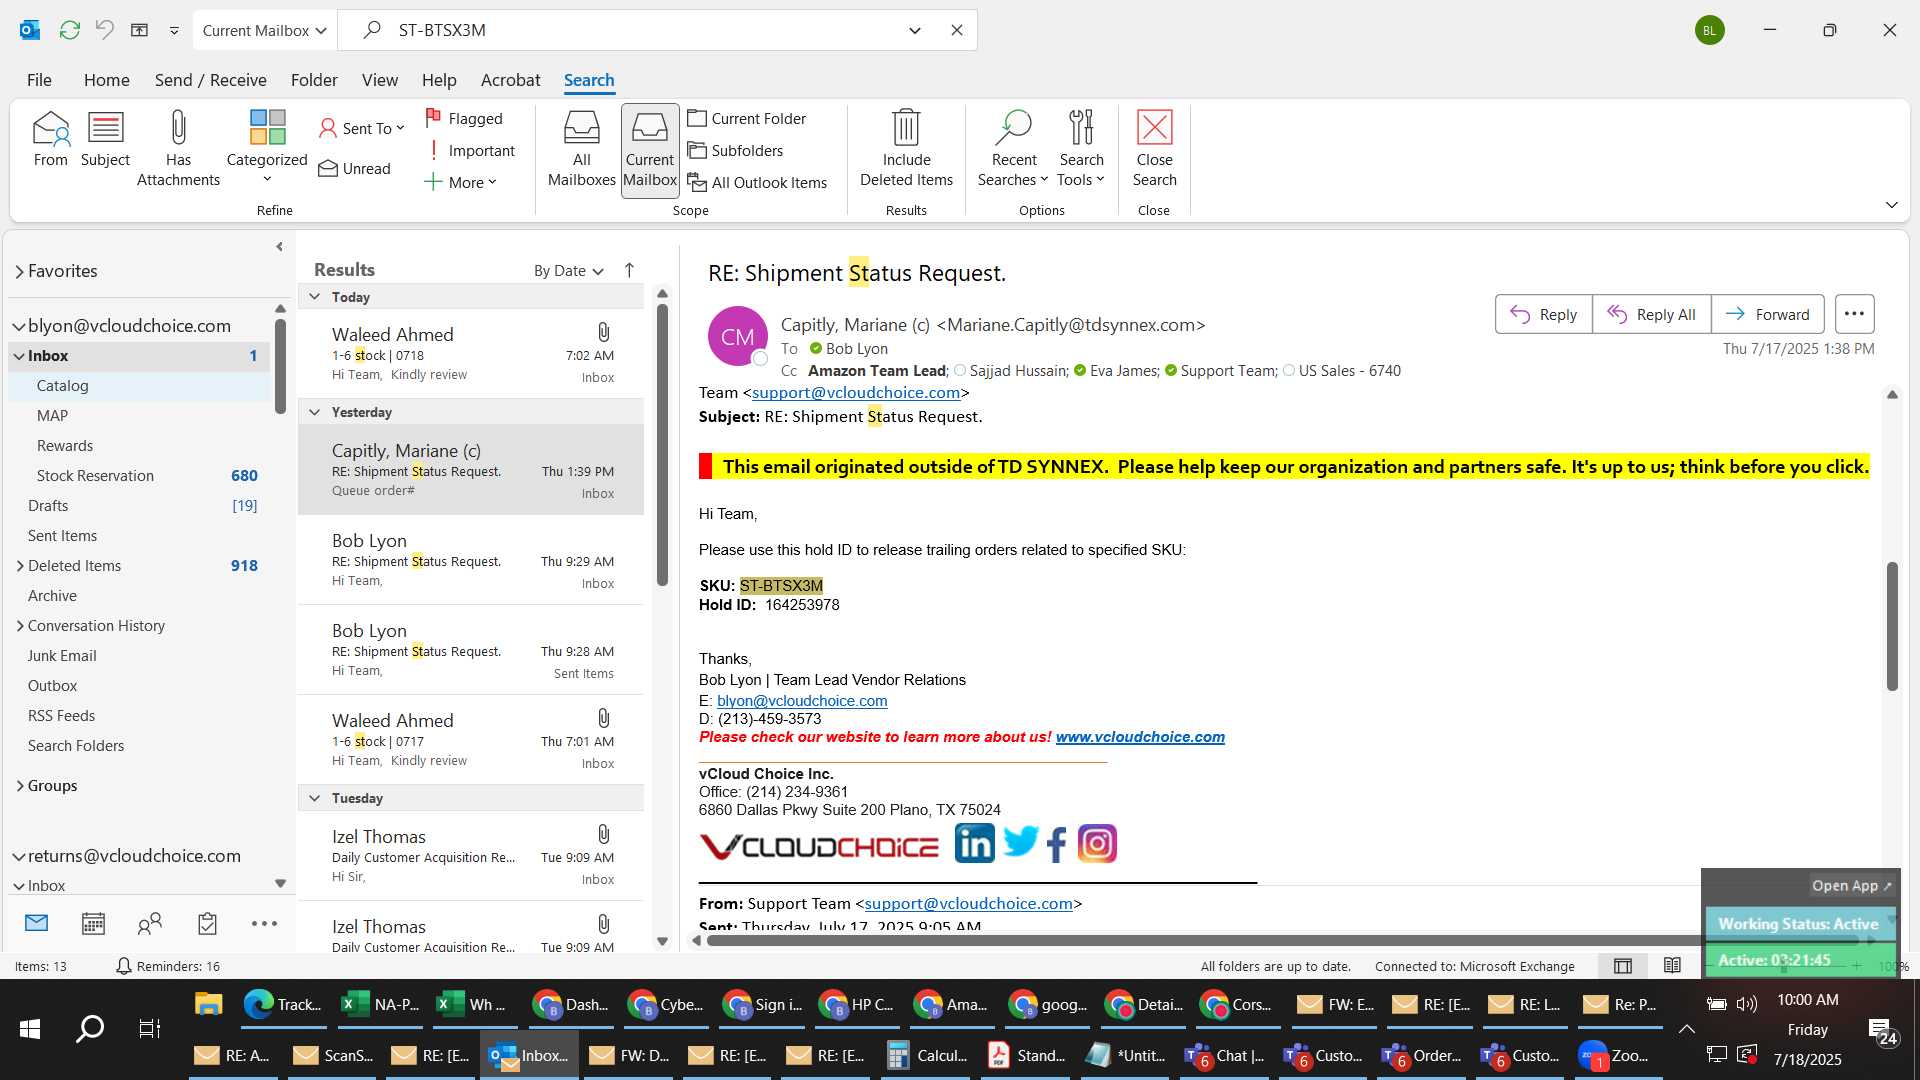This screenshot has height=1080, width=1920.
Task: Open Current Mailbox scope dropdown
Action: point(265,30)
